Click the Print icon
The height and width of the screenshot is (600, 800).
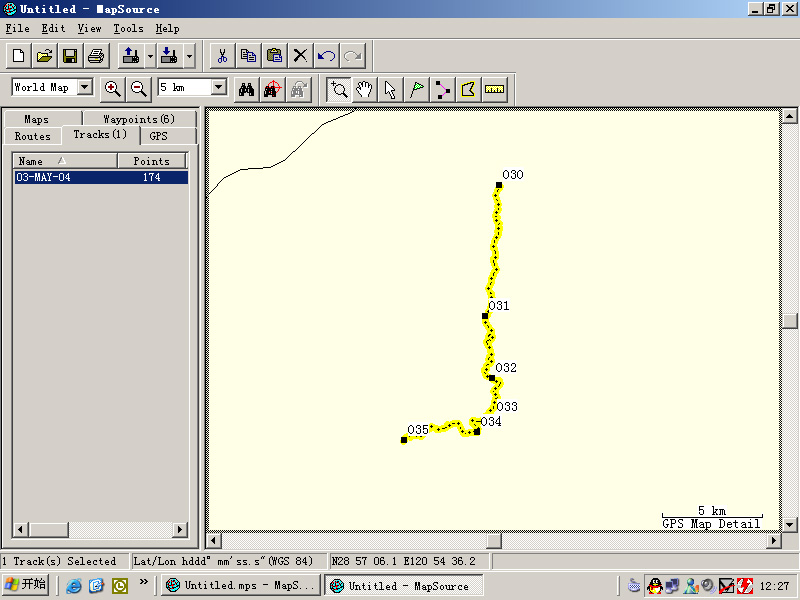(96, 56)
